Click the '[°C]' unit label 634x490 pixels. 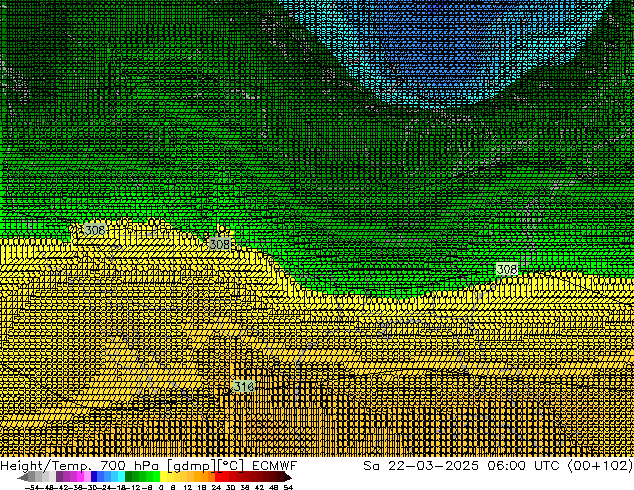coord(231,466)
